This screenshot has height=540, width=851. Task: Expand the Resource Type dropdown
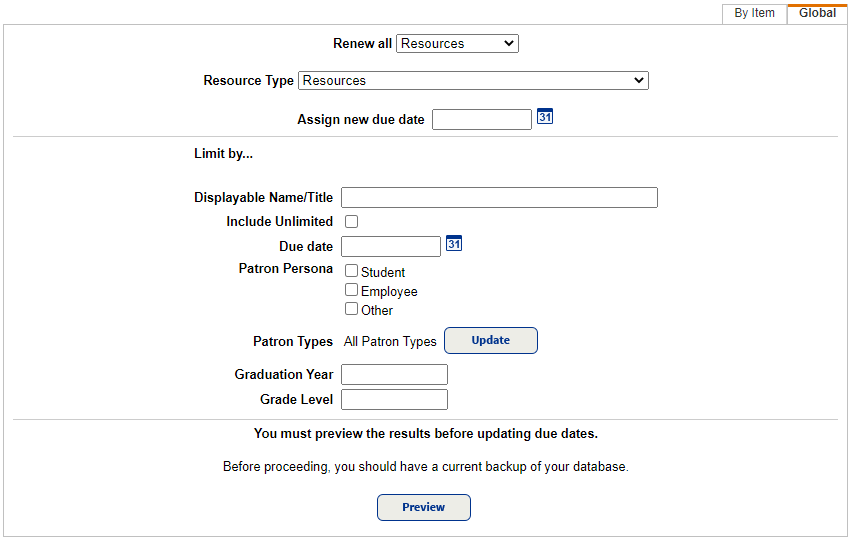click(473, 80)
